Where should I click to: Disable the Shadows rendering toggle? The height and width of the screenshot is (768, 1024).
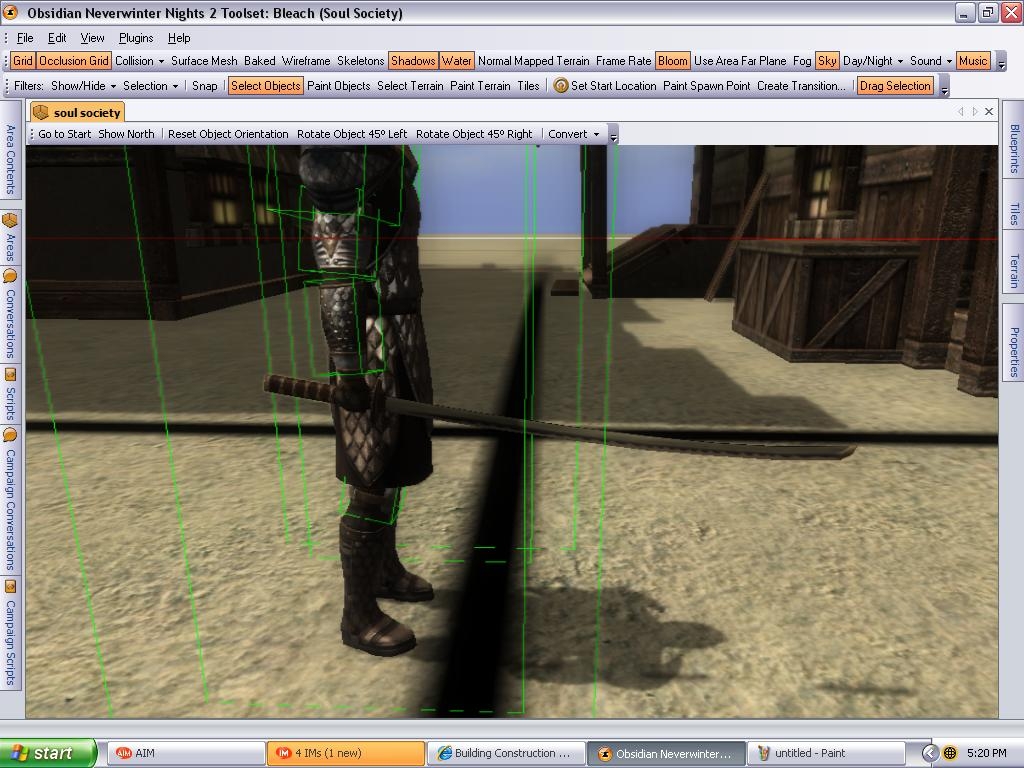pos(412,61)
